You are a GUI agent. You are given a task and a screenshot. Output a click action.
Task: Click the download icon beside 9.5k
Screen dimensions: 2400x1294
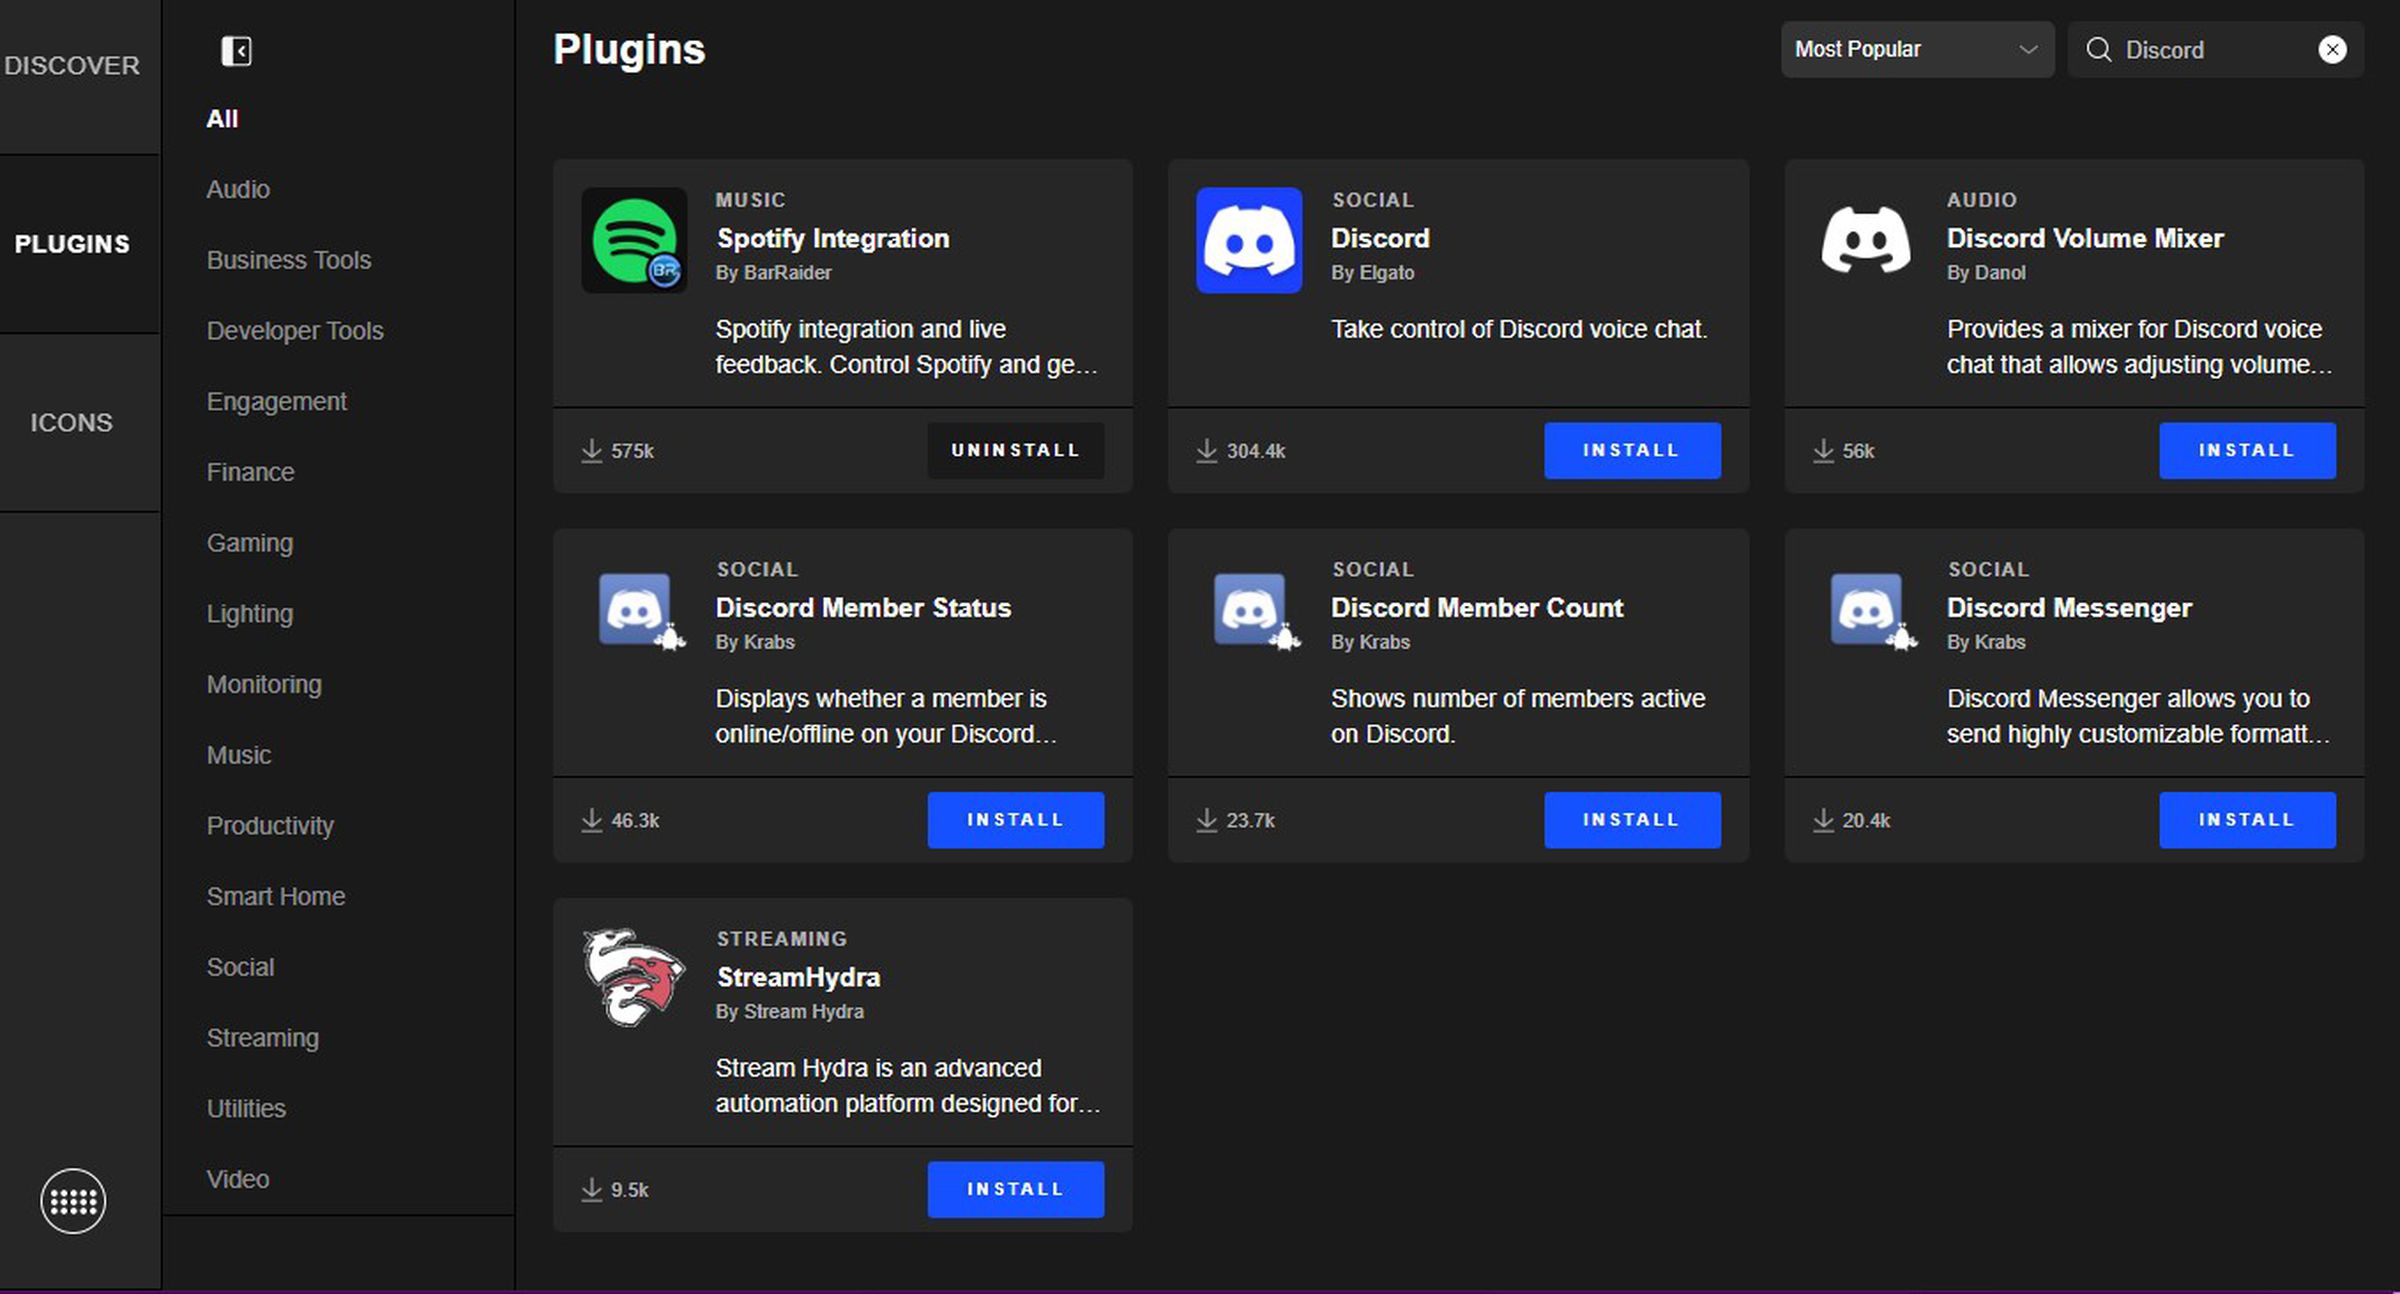coord(592,1190)
